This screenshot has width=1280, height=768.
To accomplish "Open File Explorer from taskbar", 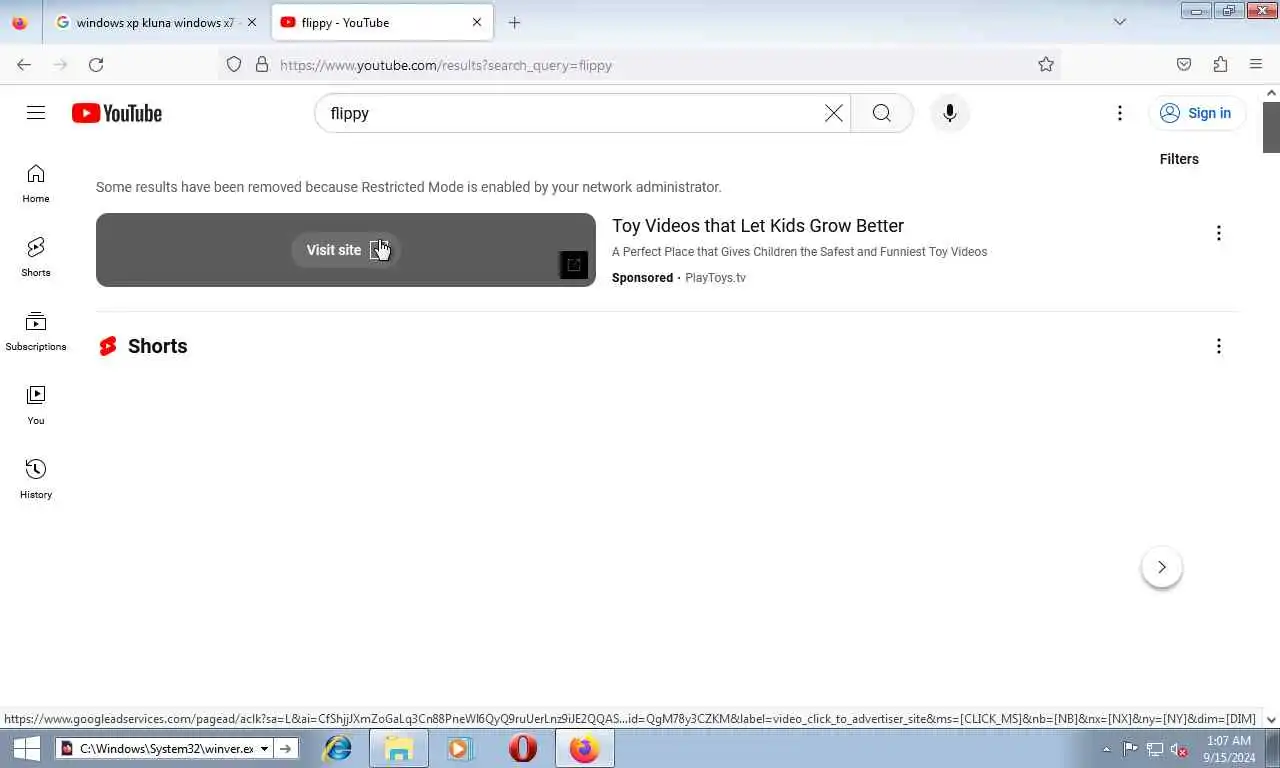I will 399,748.
